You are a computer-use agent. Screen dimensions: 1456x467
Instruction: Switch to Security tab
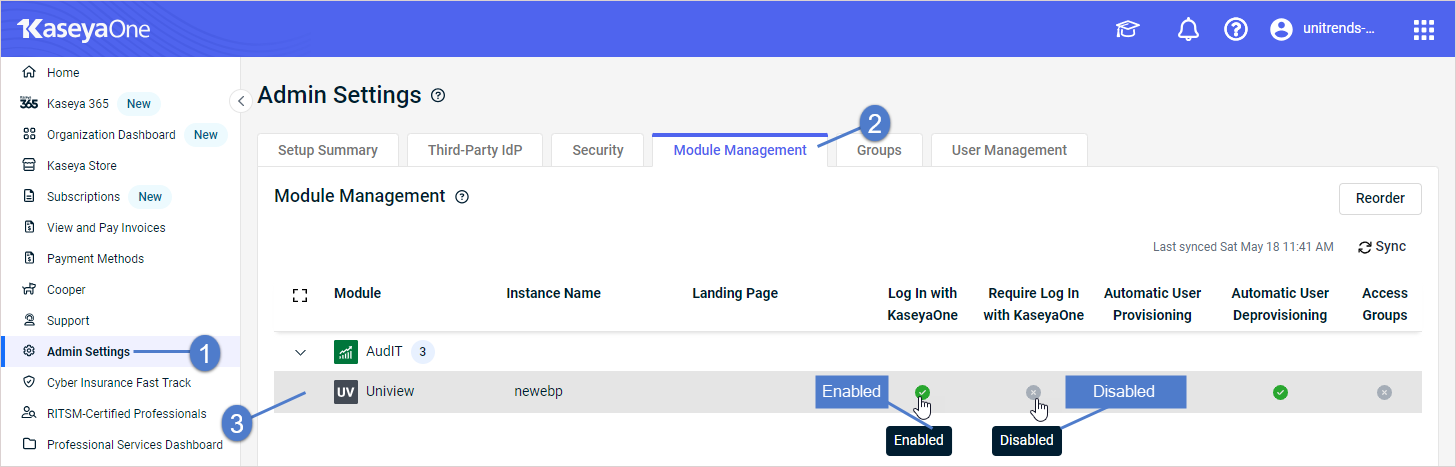[598, 150]
